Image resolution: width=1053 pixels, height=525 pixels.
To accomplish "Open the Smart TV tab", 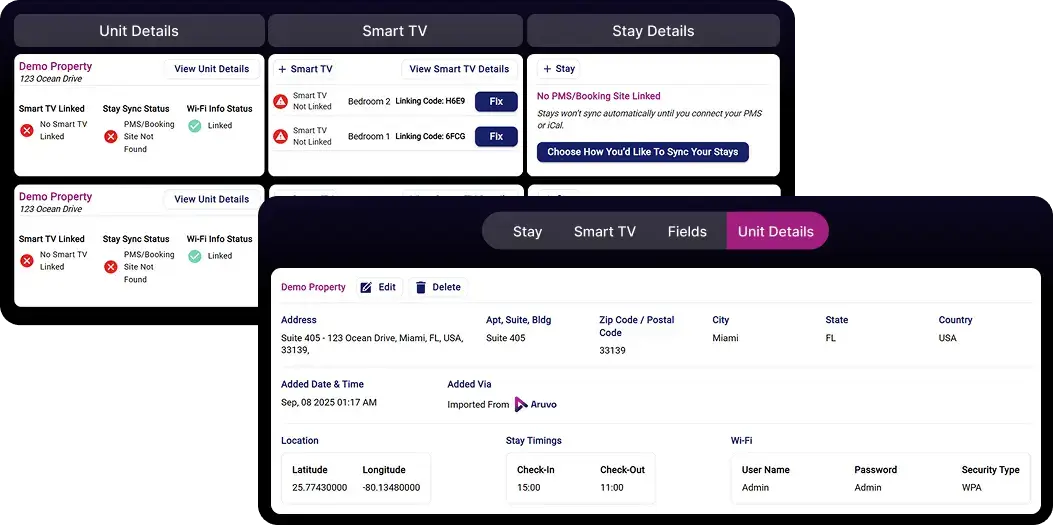I will tap(604, 231).
